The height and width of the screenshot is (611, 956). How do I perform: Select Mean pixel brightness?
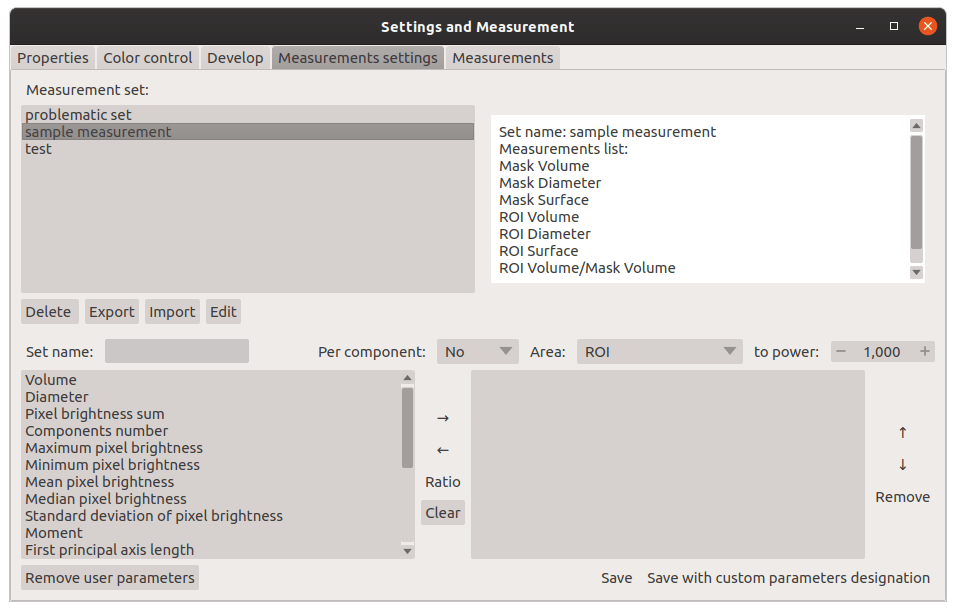click(212, 482)
